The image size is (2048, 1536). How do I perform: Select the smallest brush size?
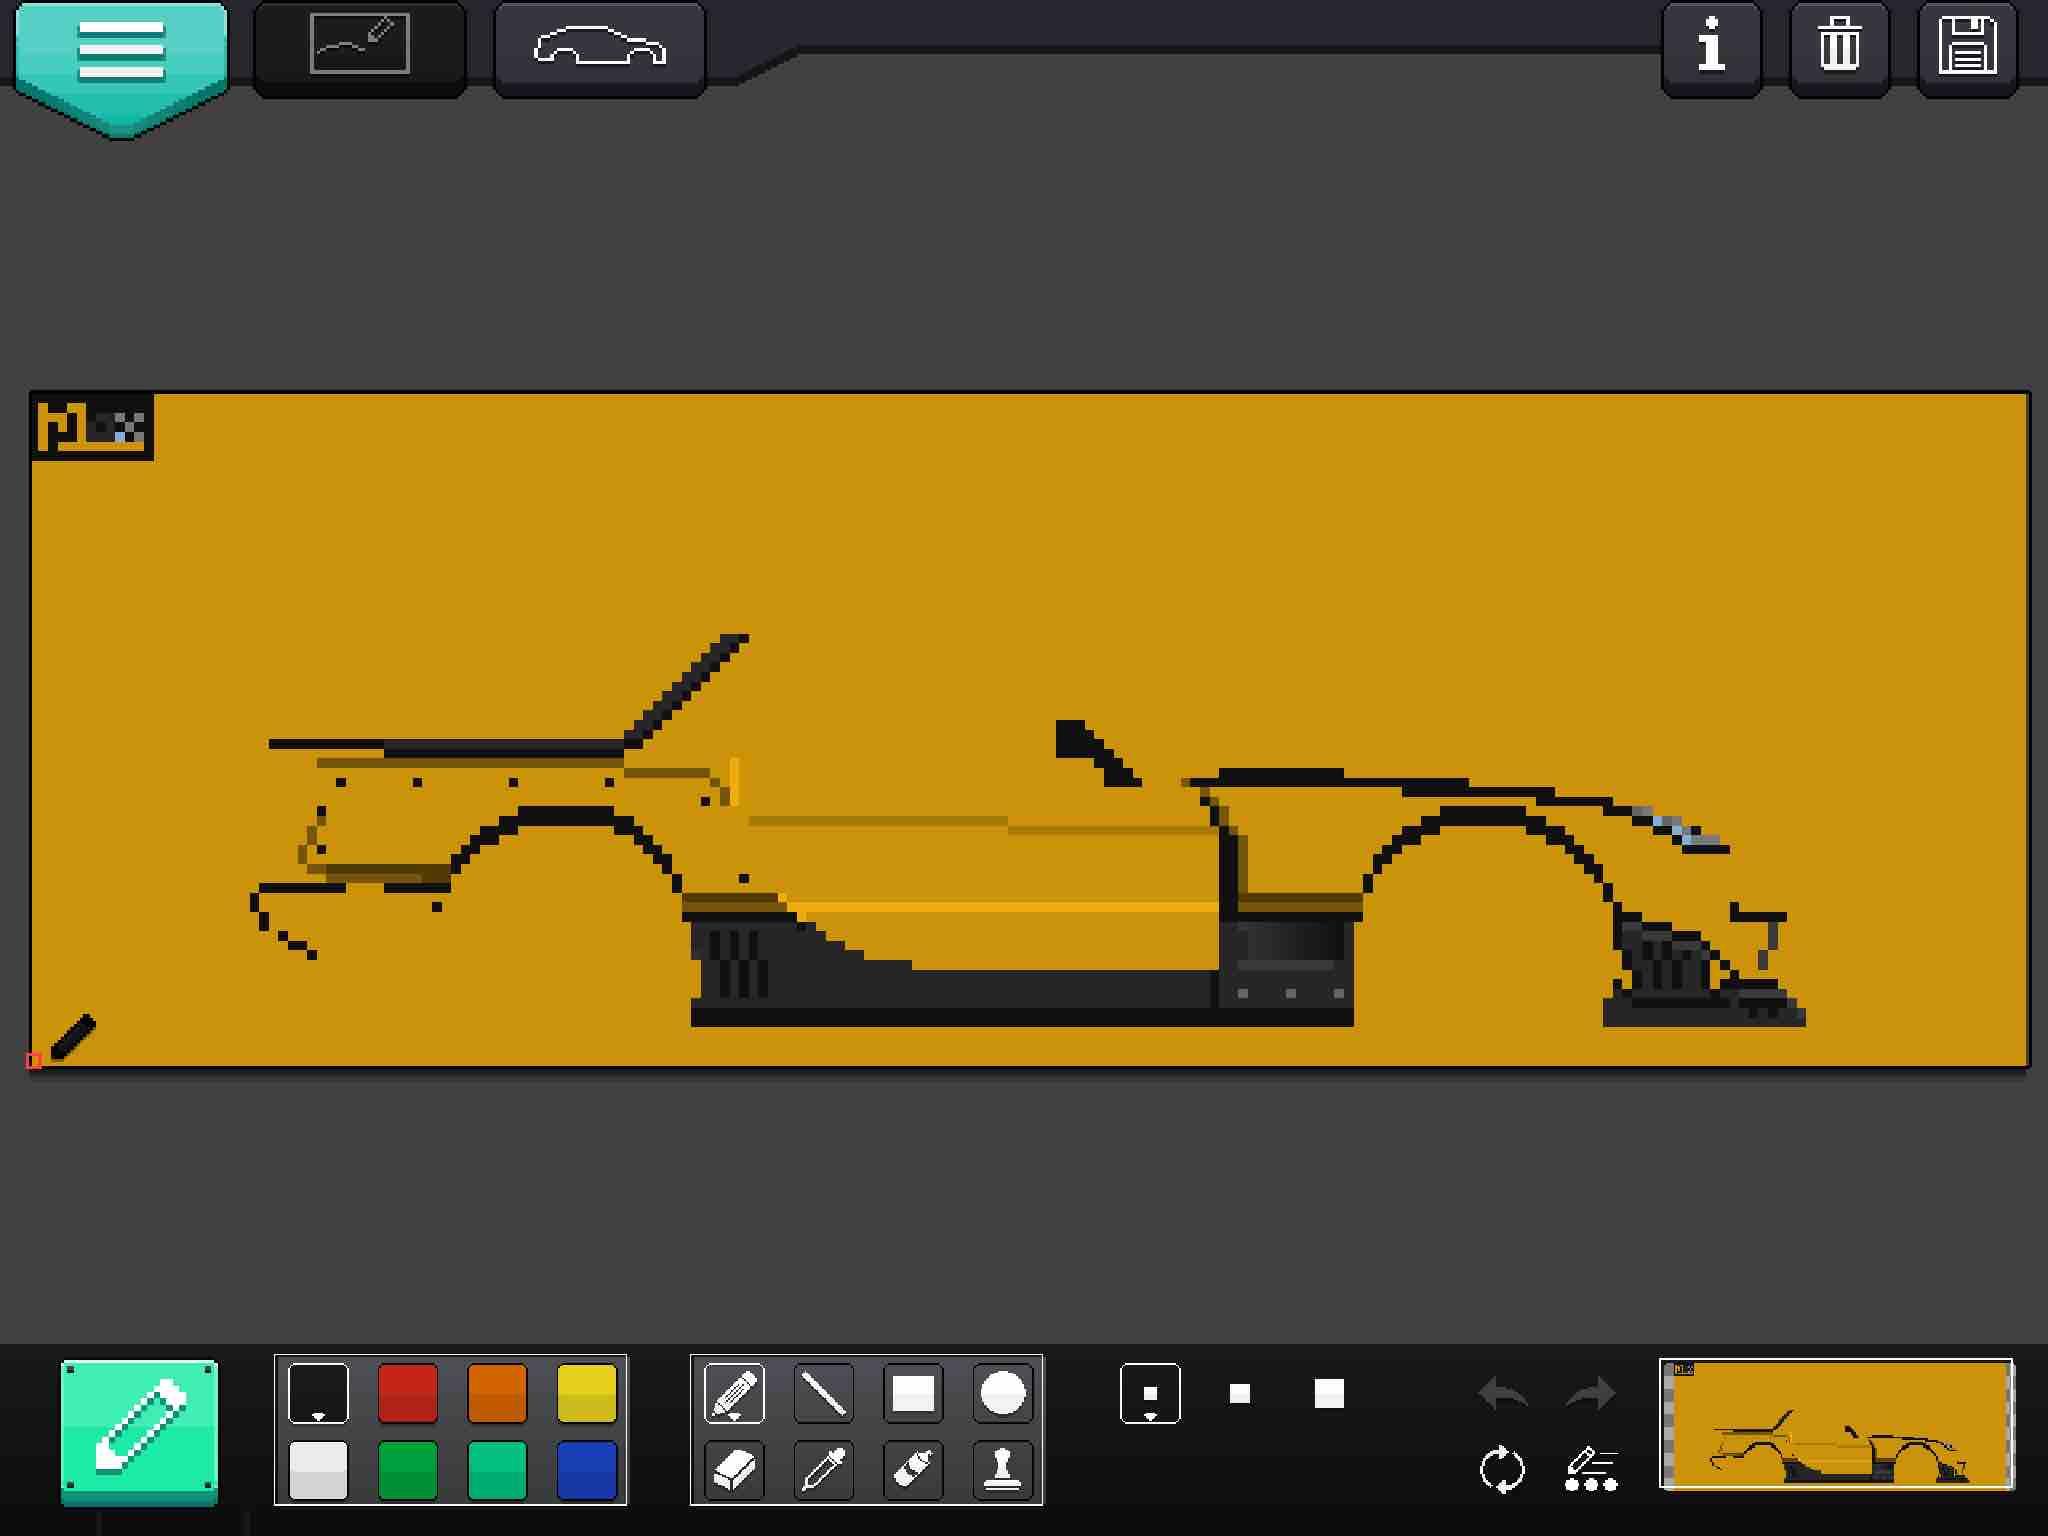[1150, 1392]
